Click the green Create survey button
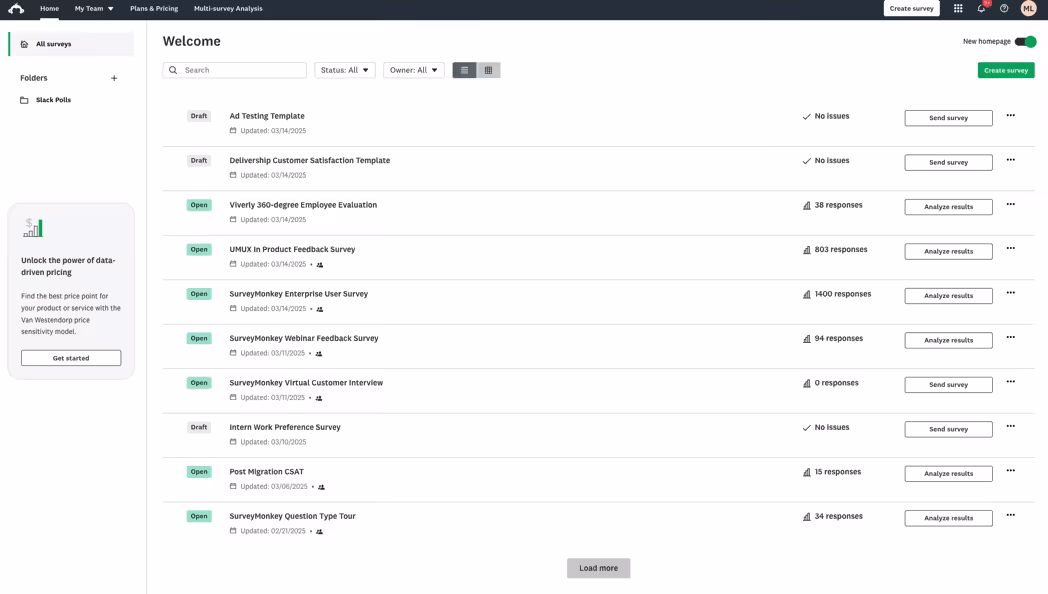 click(x=1006, y=70)
